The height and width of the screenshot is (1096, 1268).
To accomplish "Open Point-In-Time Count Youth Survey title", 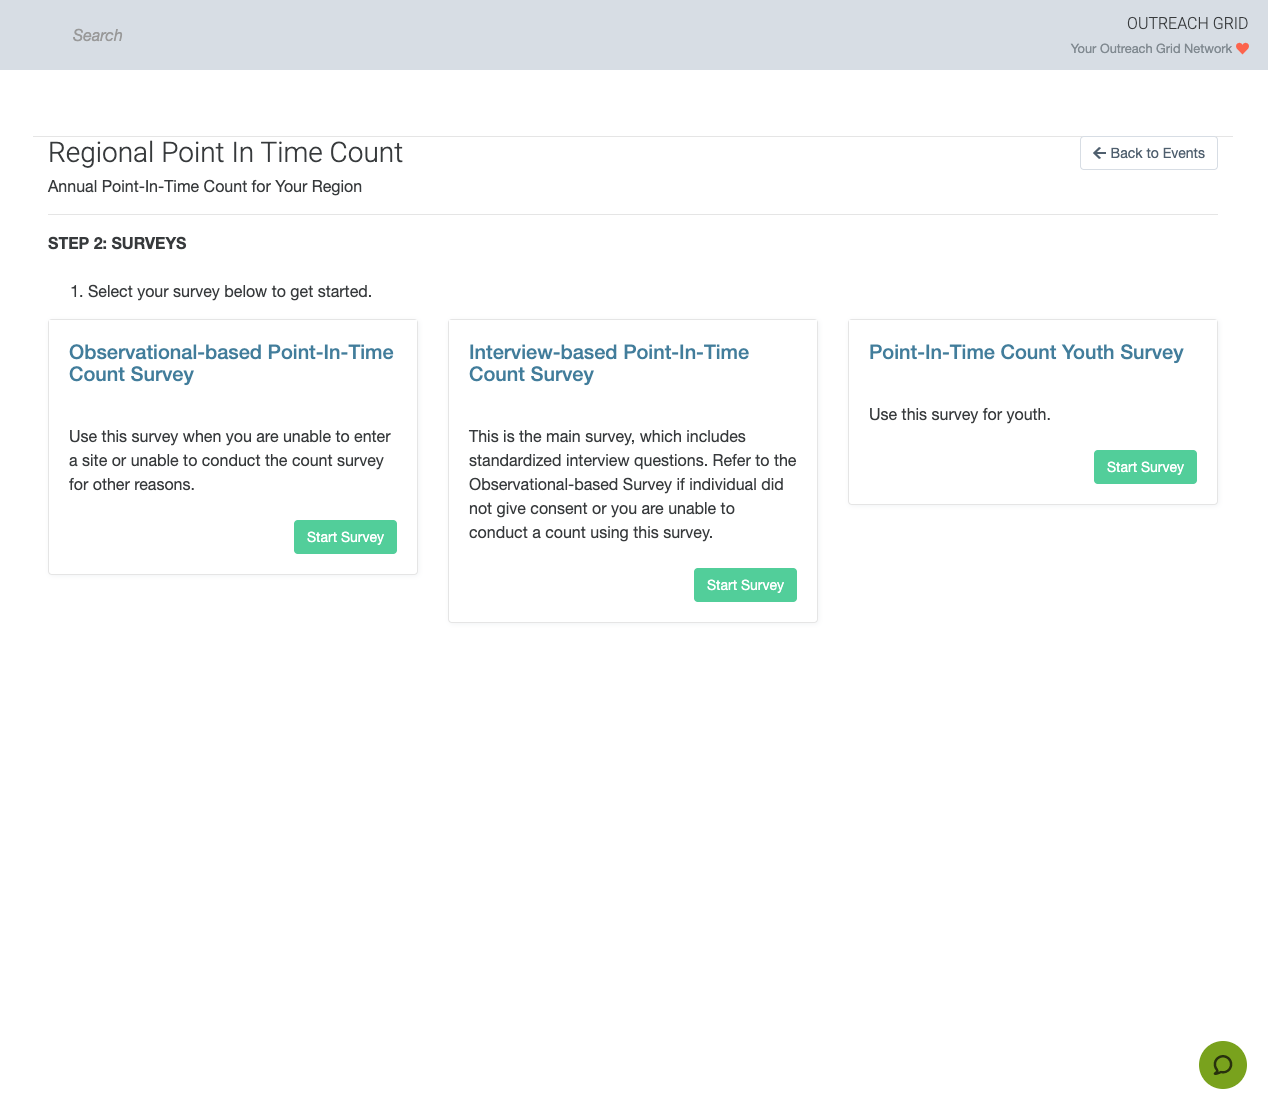I will (1025, 352).
